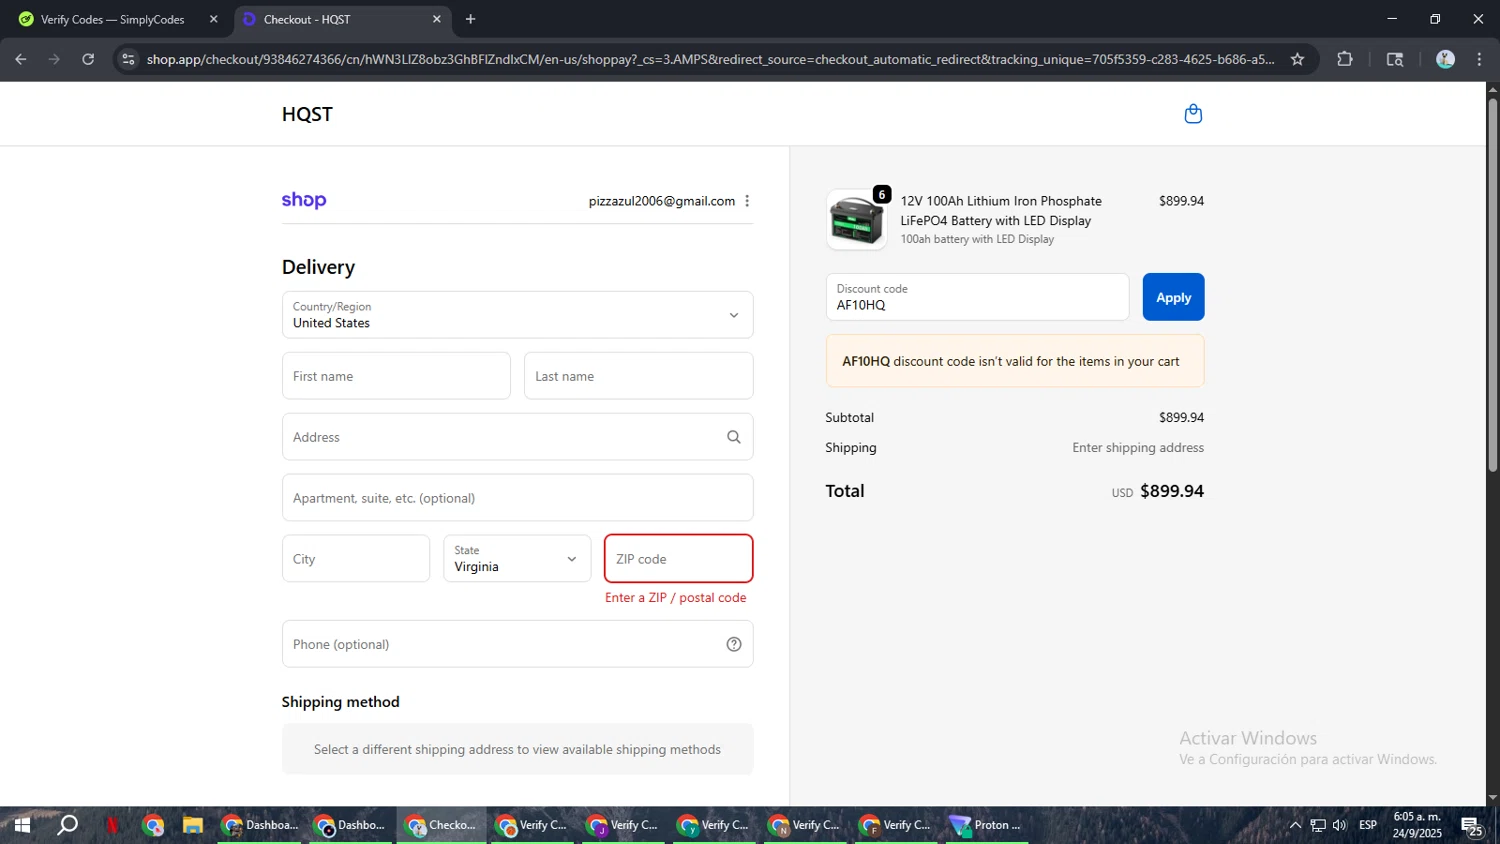Open the Windows notification center
The width and height of the screenshot is (1500, 844).
click(1472, 826)
